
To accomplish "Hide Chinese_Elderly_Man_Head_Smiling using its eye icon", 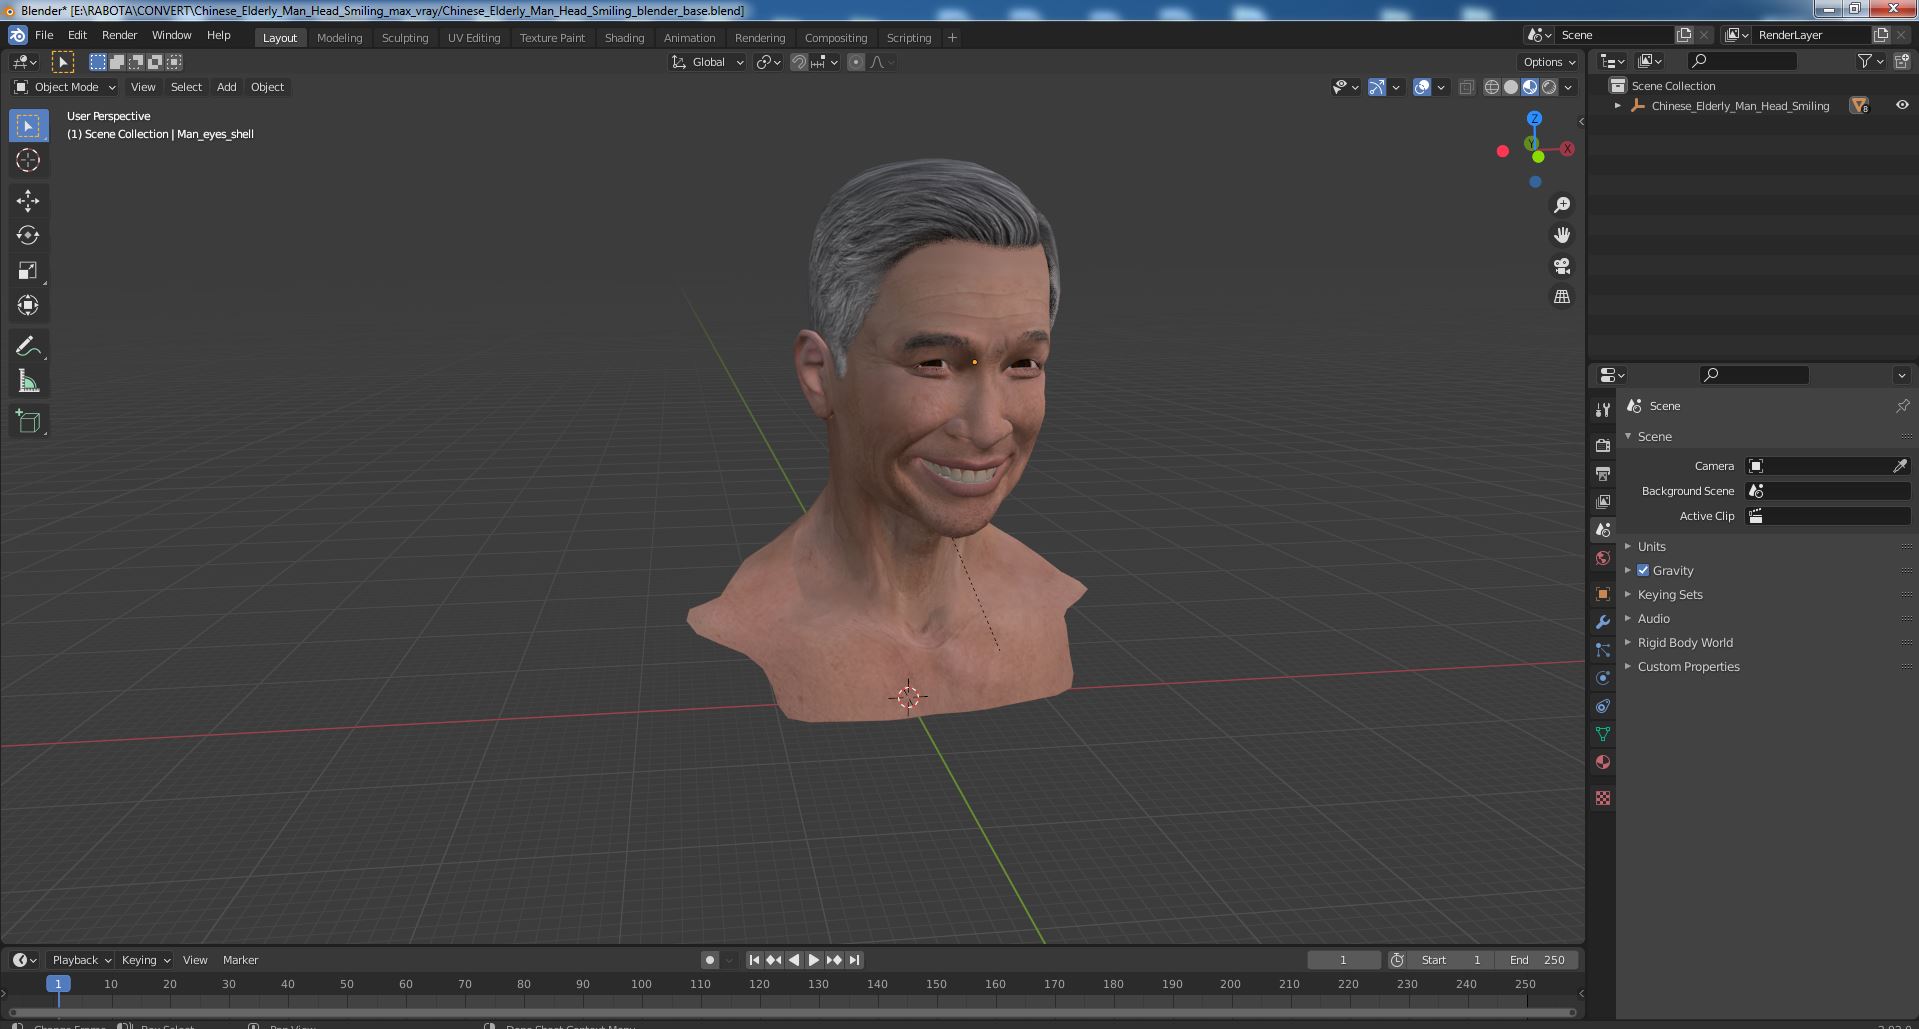I will pyautogui.click(x=1901, y=105).
